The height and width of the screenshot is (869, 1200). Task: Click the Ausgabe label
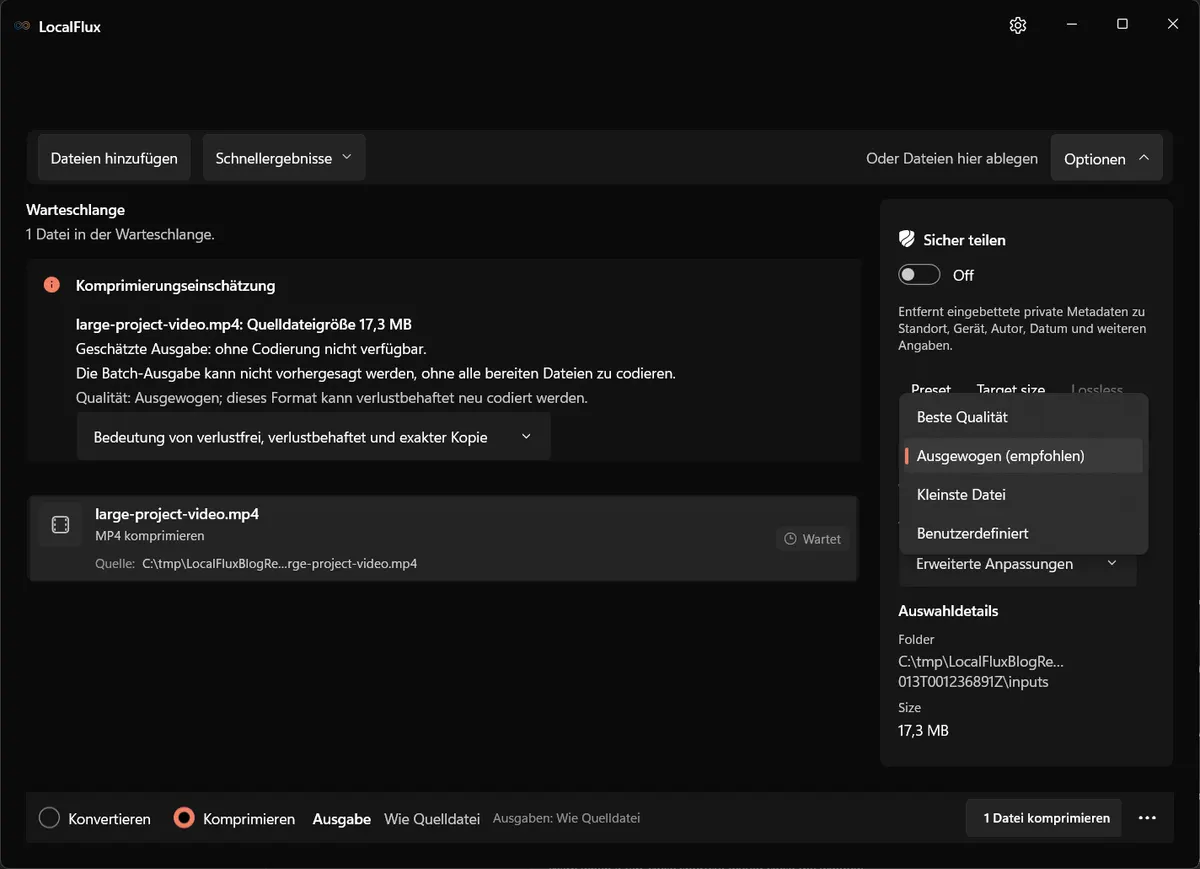point(342,819)
